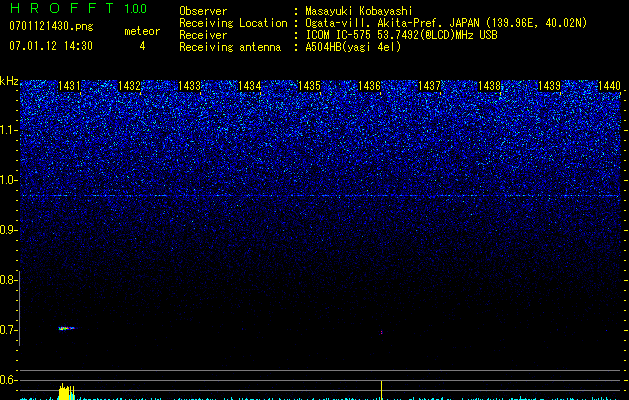Click the 1440 time marker
This screenshot has height=400, width=629.
609,86
